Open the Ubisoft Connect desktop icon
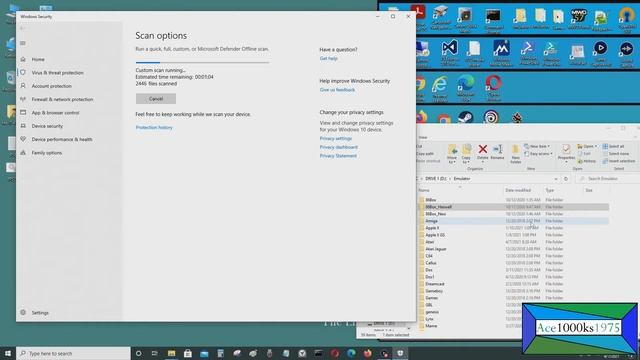 (x=491, y=118)
